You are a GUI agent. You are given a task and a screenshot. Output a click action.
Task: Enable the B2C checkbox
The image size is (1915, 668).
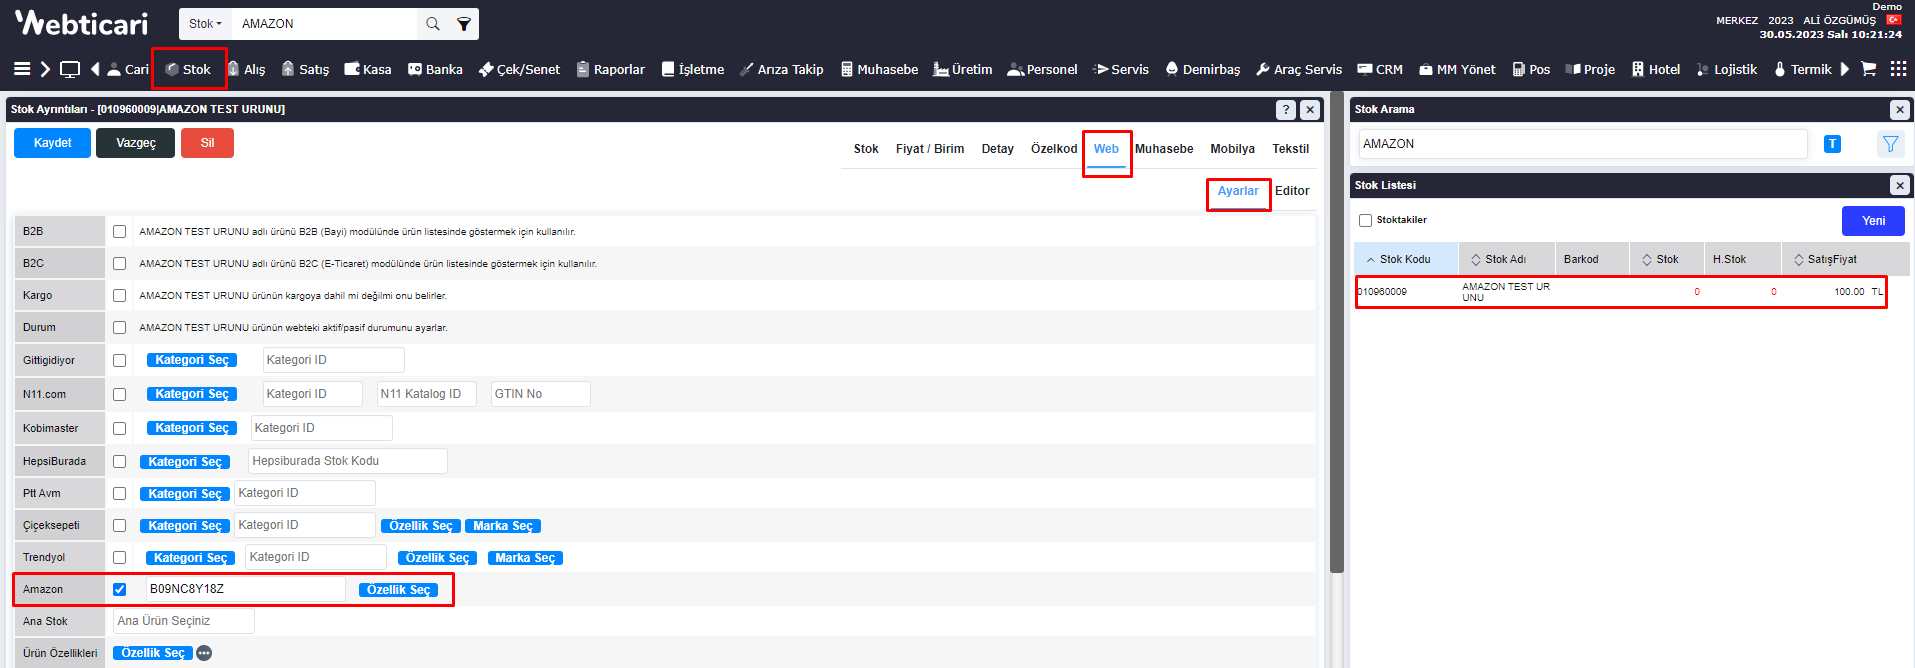click(120, 263)
